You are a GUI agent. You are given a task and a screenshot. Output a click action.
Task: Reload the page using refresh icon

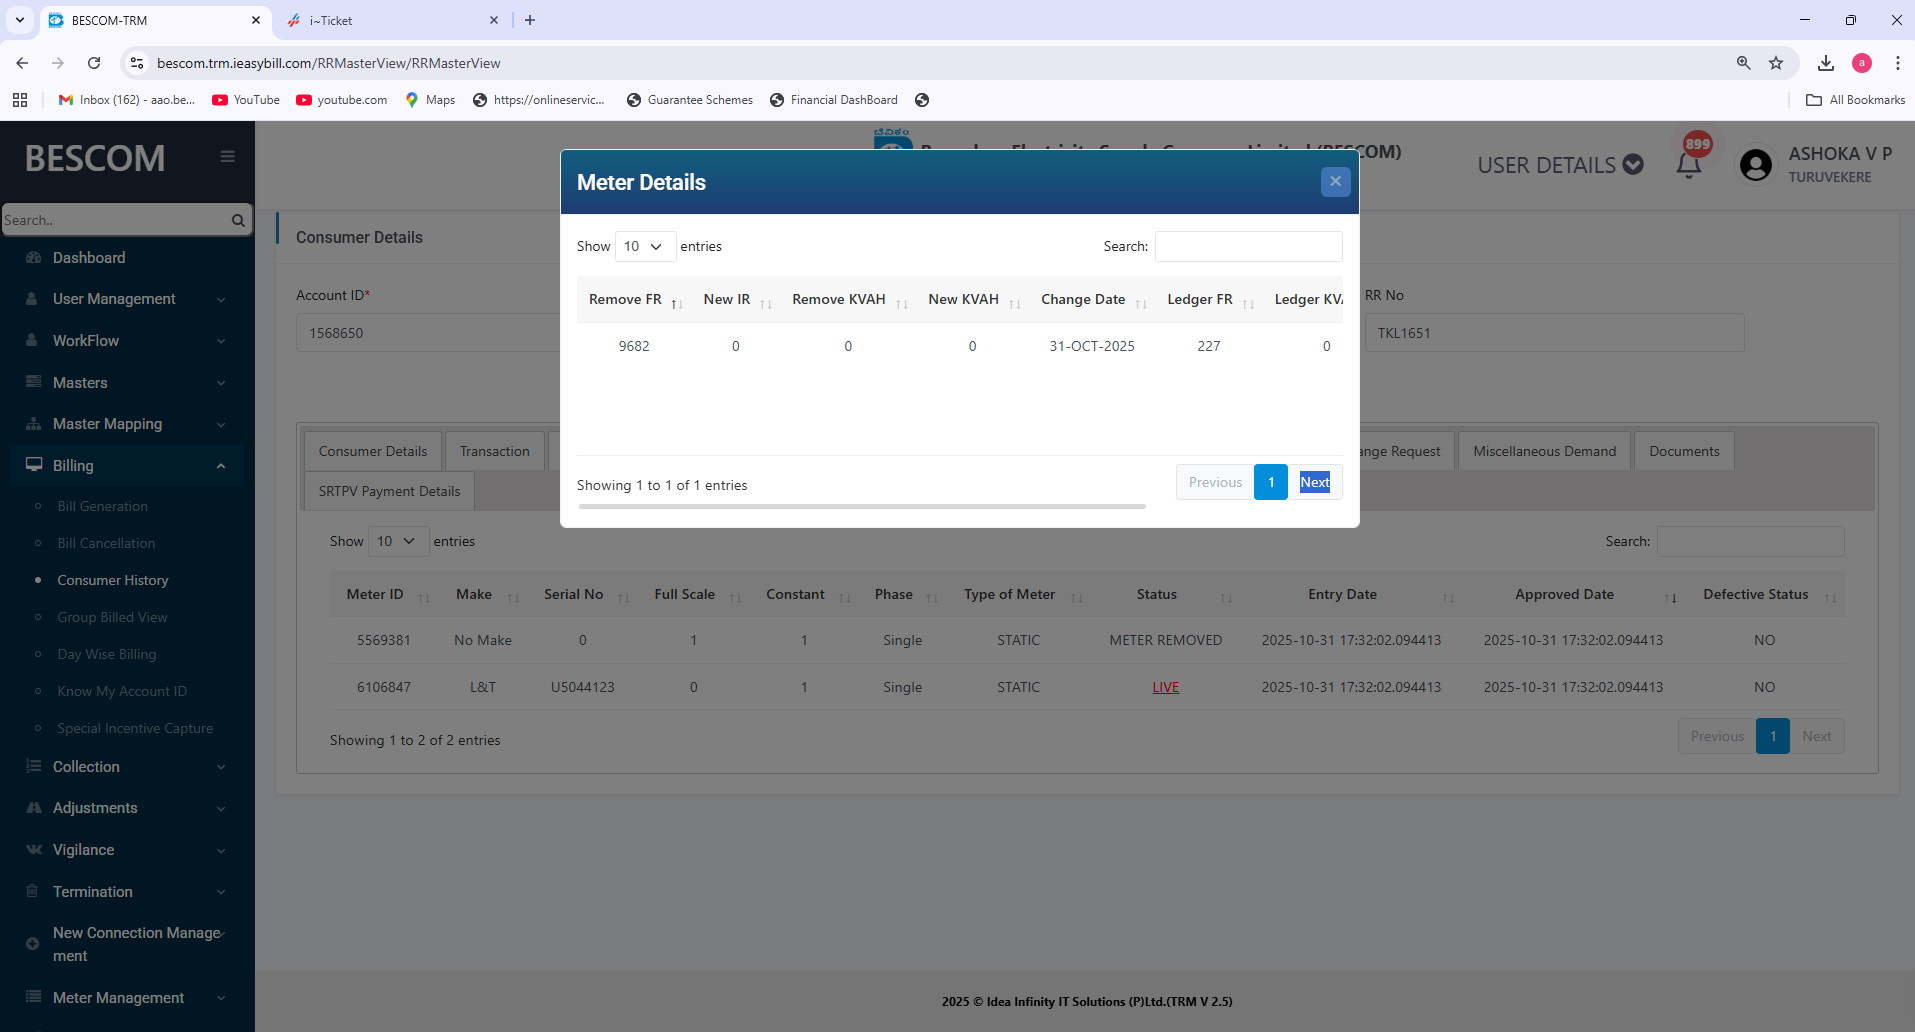click(94, 63)
